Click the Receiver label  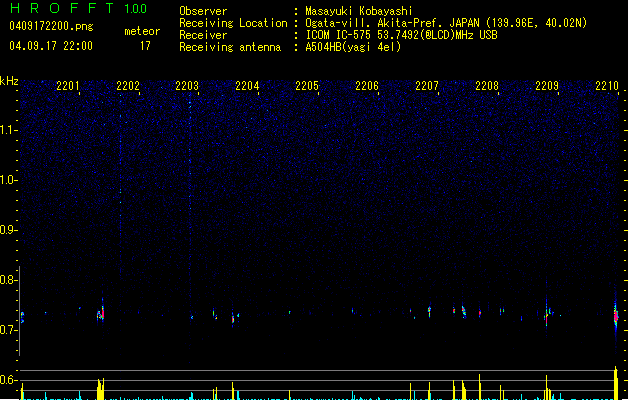[x=203, y=35]
